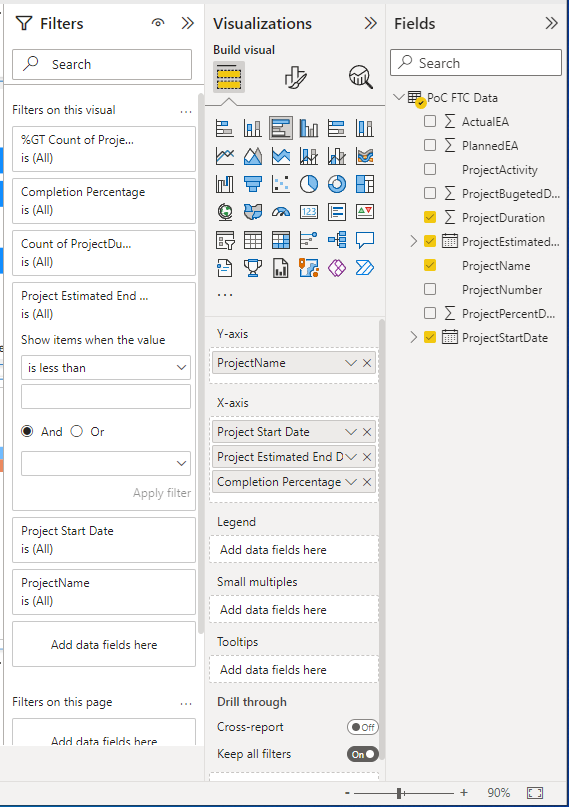Select the stacked area chart visual
The image size is (569, 807).
coord(281,156)
